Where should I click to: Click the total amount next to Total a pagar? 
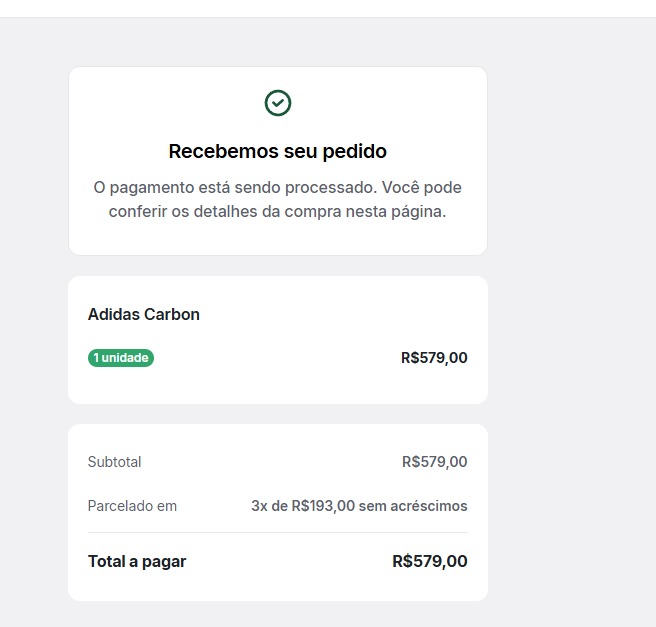tap(430, 561)
